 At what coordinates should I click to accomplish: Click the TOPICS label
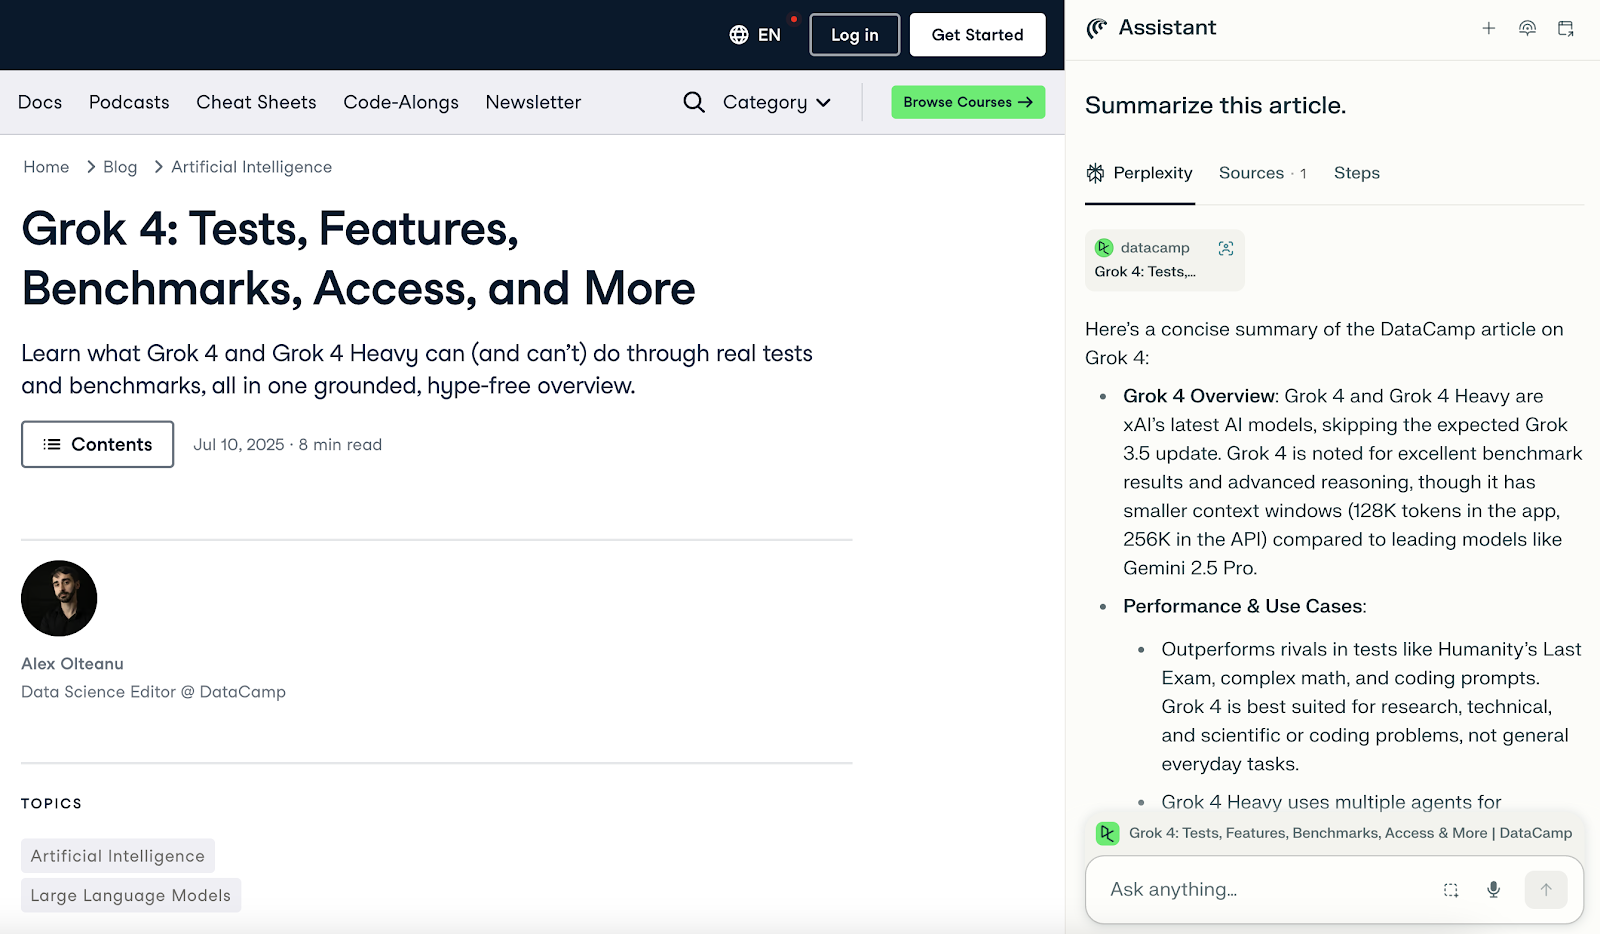51,804
